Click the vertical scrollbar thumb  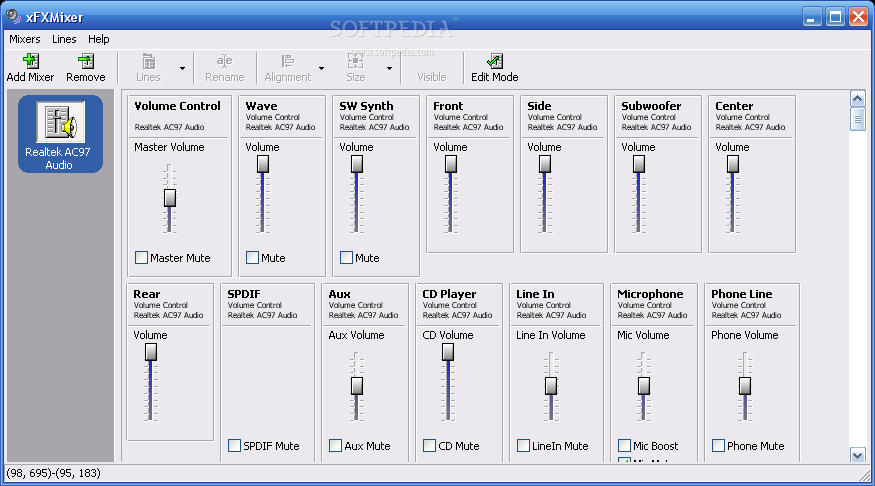pyautogui.click(x=858, y=119)
